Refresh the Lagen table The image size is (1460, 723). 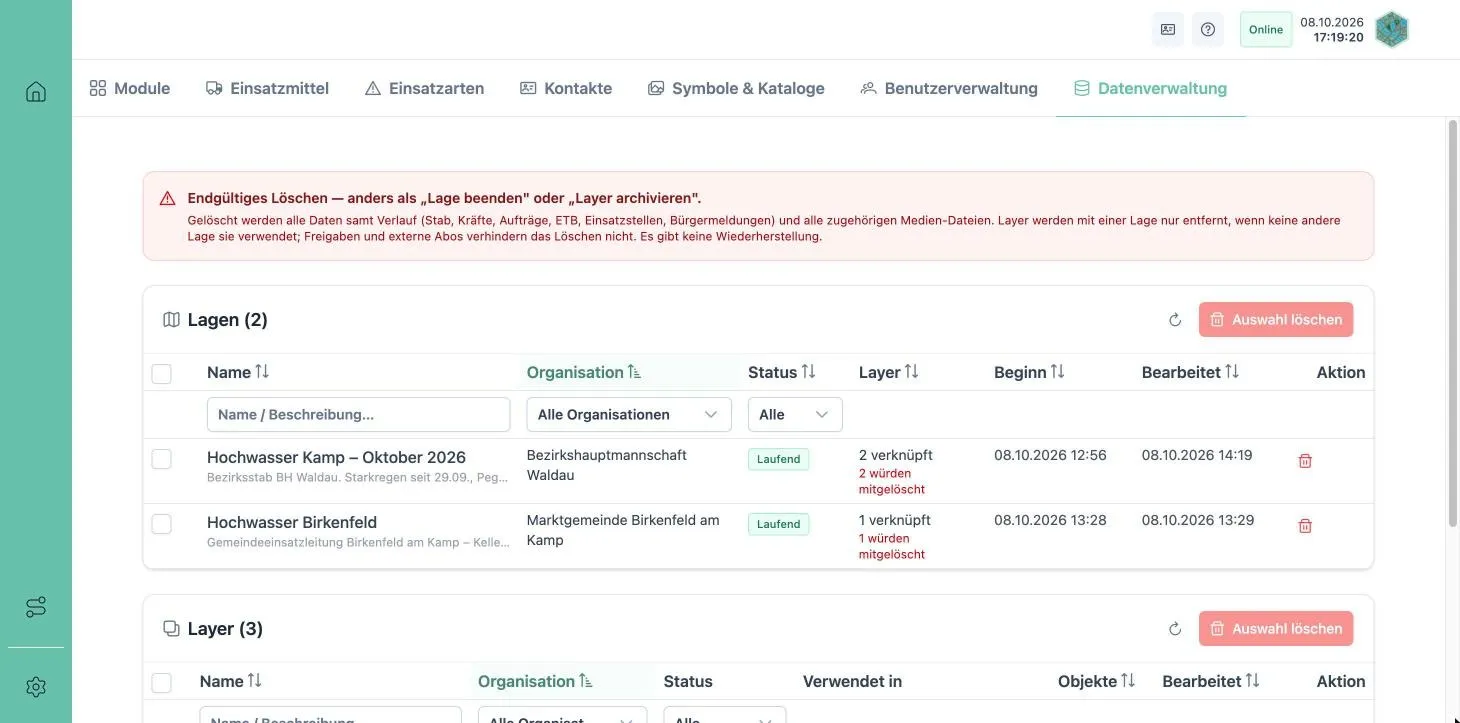(x=1175, y=320)
